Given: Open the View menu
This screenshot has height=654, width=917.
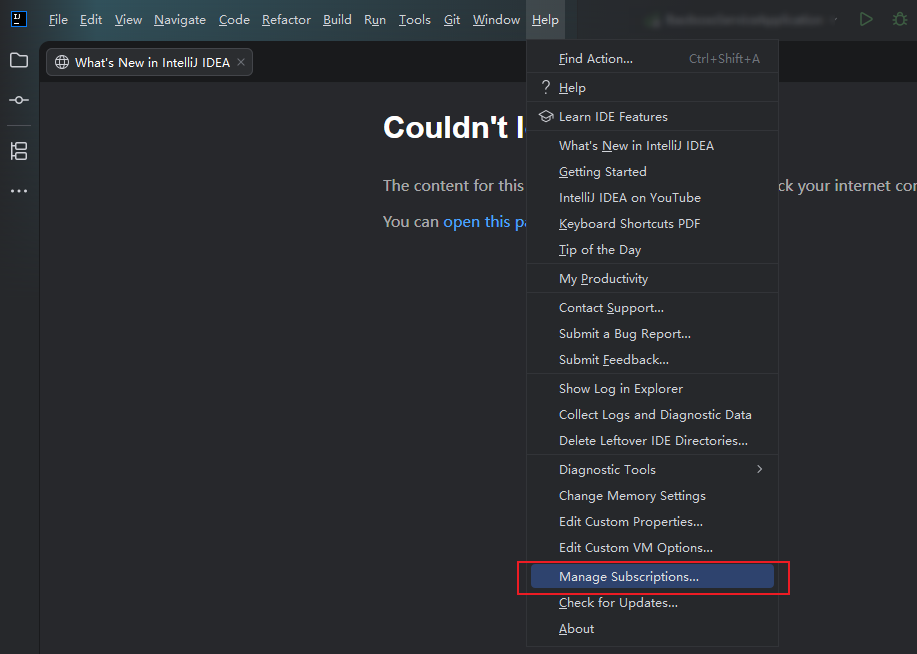Looking at the screenshot, I should pos(128,20).
